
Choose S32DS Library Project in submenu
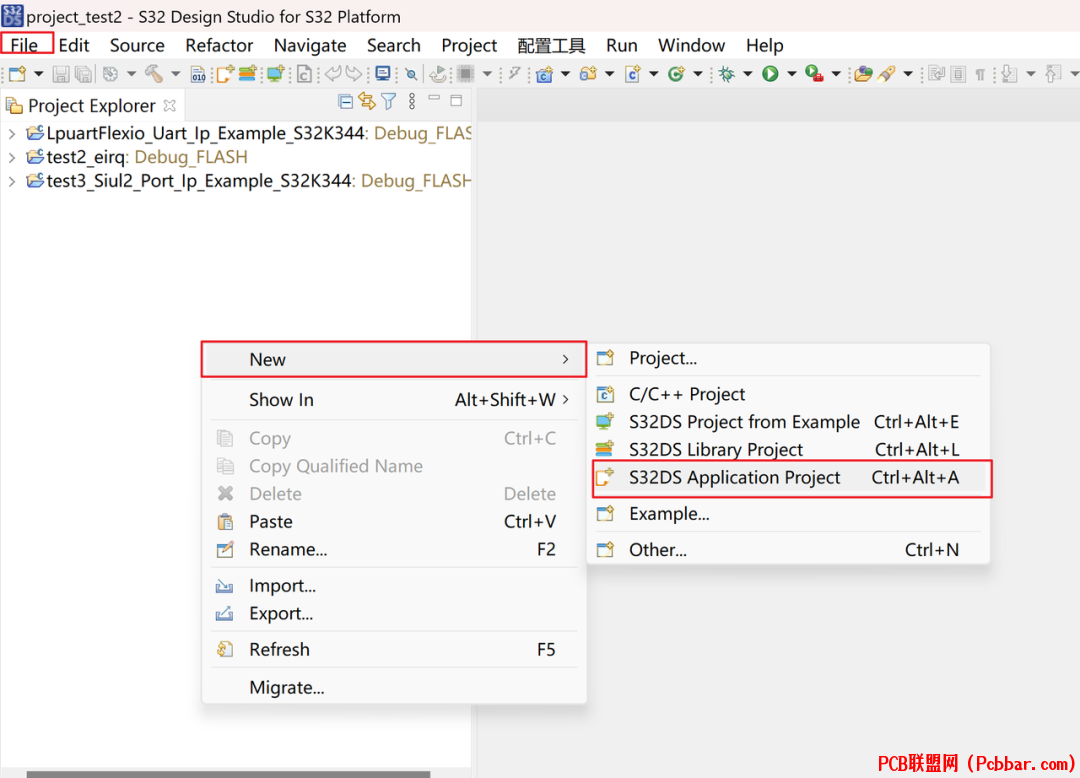click(790, 450)
